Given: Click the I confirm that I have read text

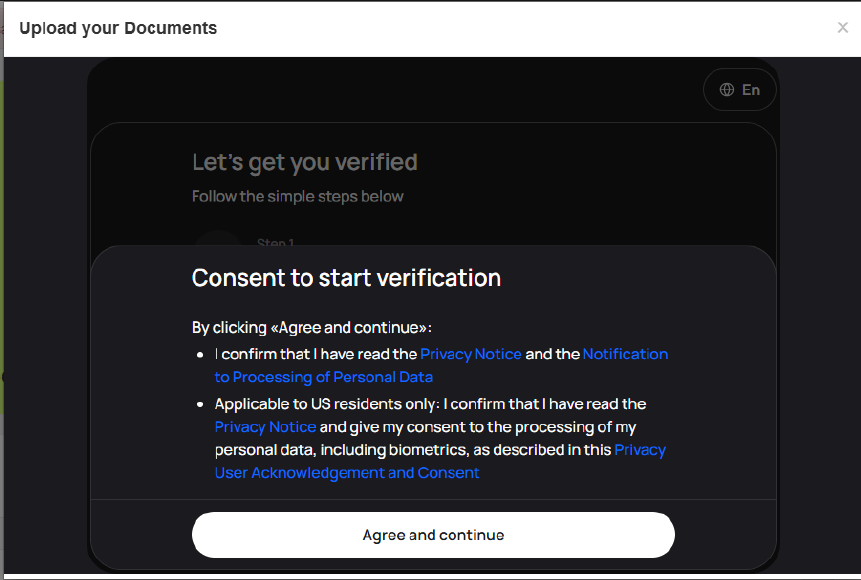Looking at the screenshot, I should [x=316, y=354].
